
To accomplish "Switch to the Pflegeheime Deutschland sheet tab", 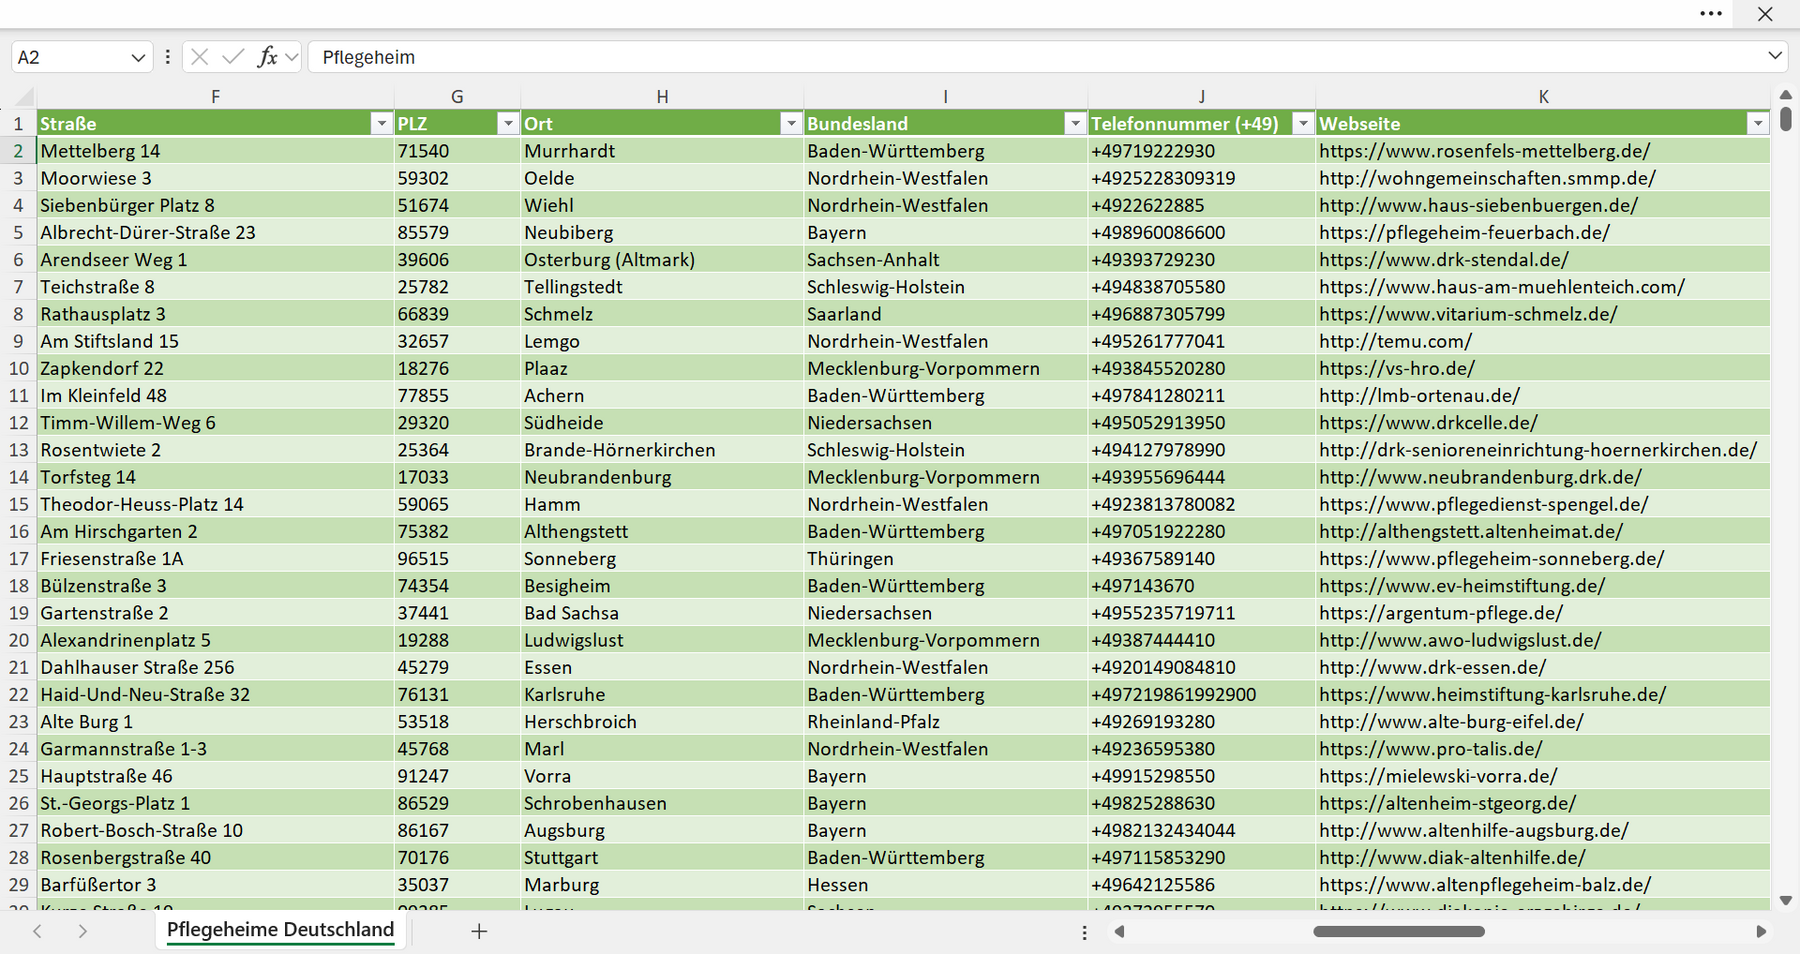I will 280,930.
